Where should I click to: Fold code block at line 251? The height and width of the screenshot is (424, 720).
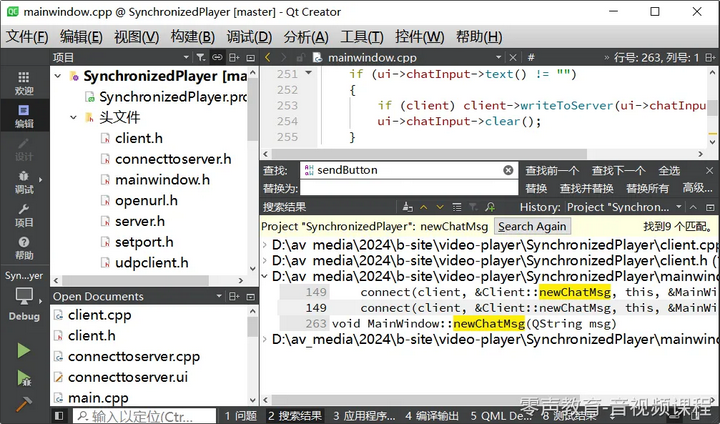coord(309,73)
